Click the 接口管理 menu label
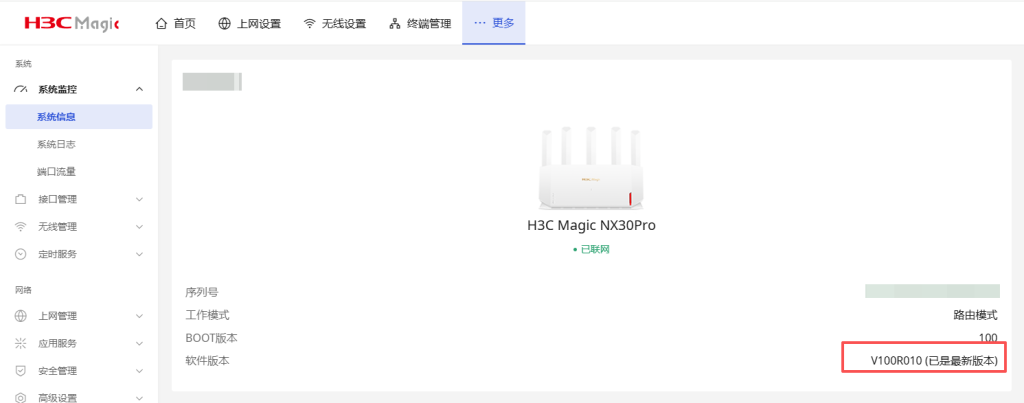The image size is (1024, 403). click(x=57, y=199)
